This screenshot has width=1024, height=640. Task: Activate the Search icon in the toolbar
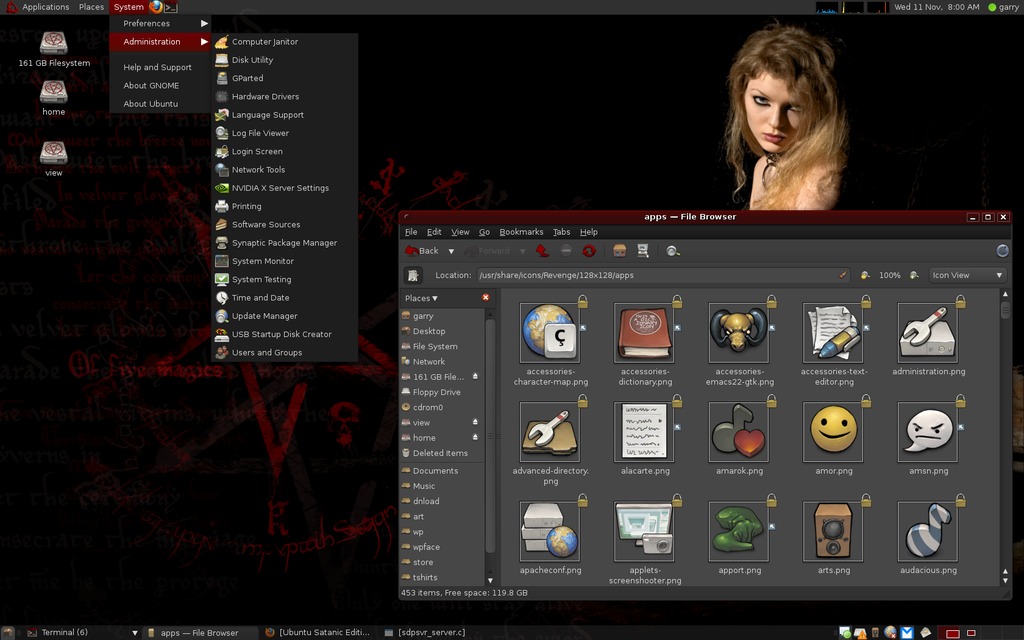click(672, 251)
